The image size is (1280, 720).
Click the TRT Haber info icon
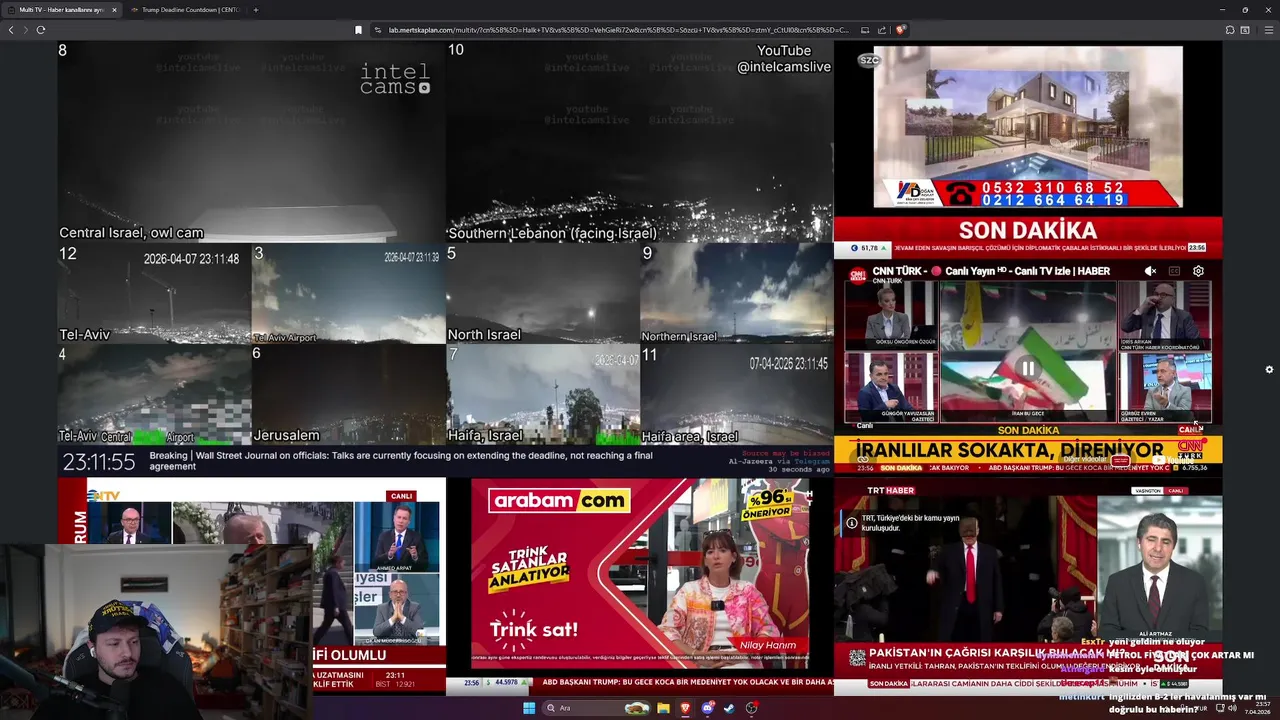coord(851,522)
